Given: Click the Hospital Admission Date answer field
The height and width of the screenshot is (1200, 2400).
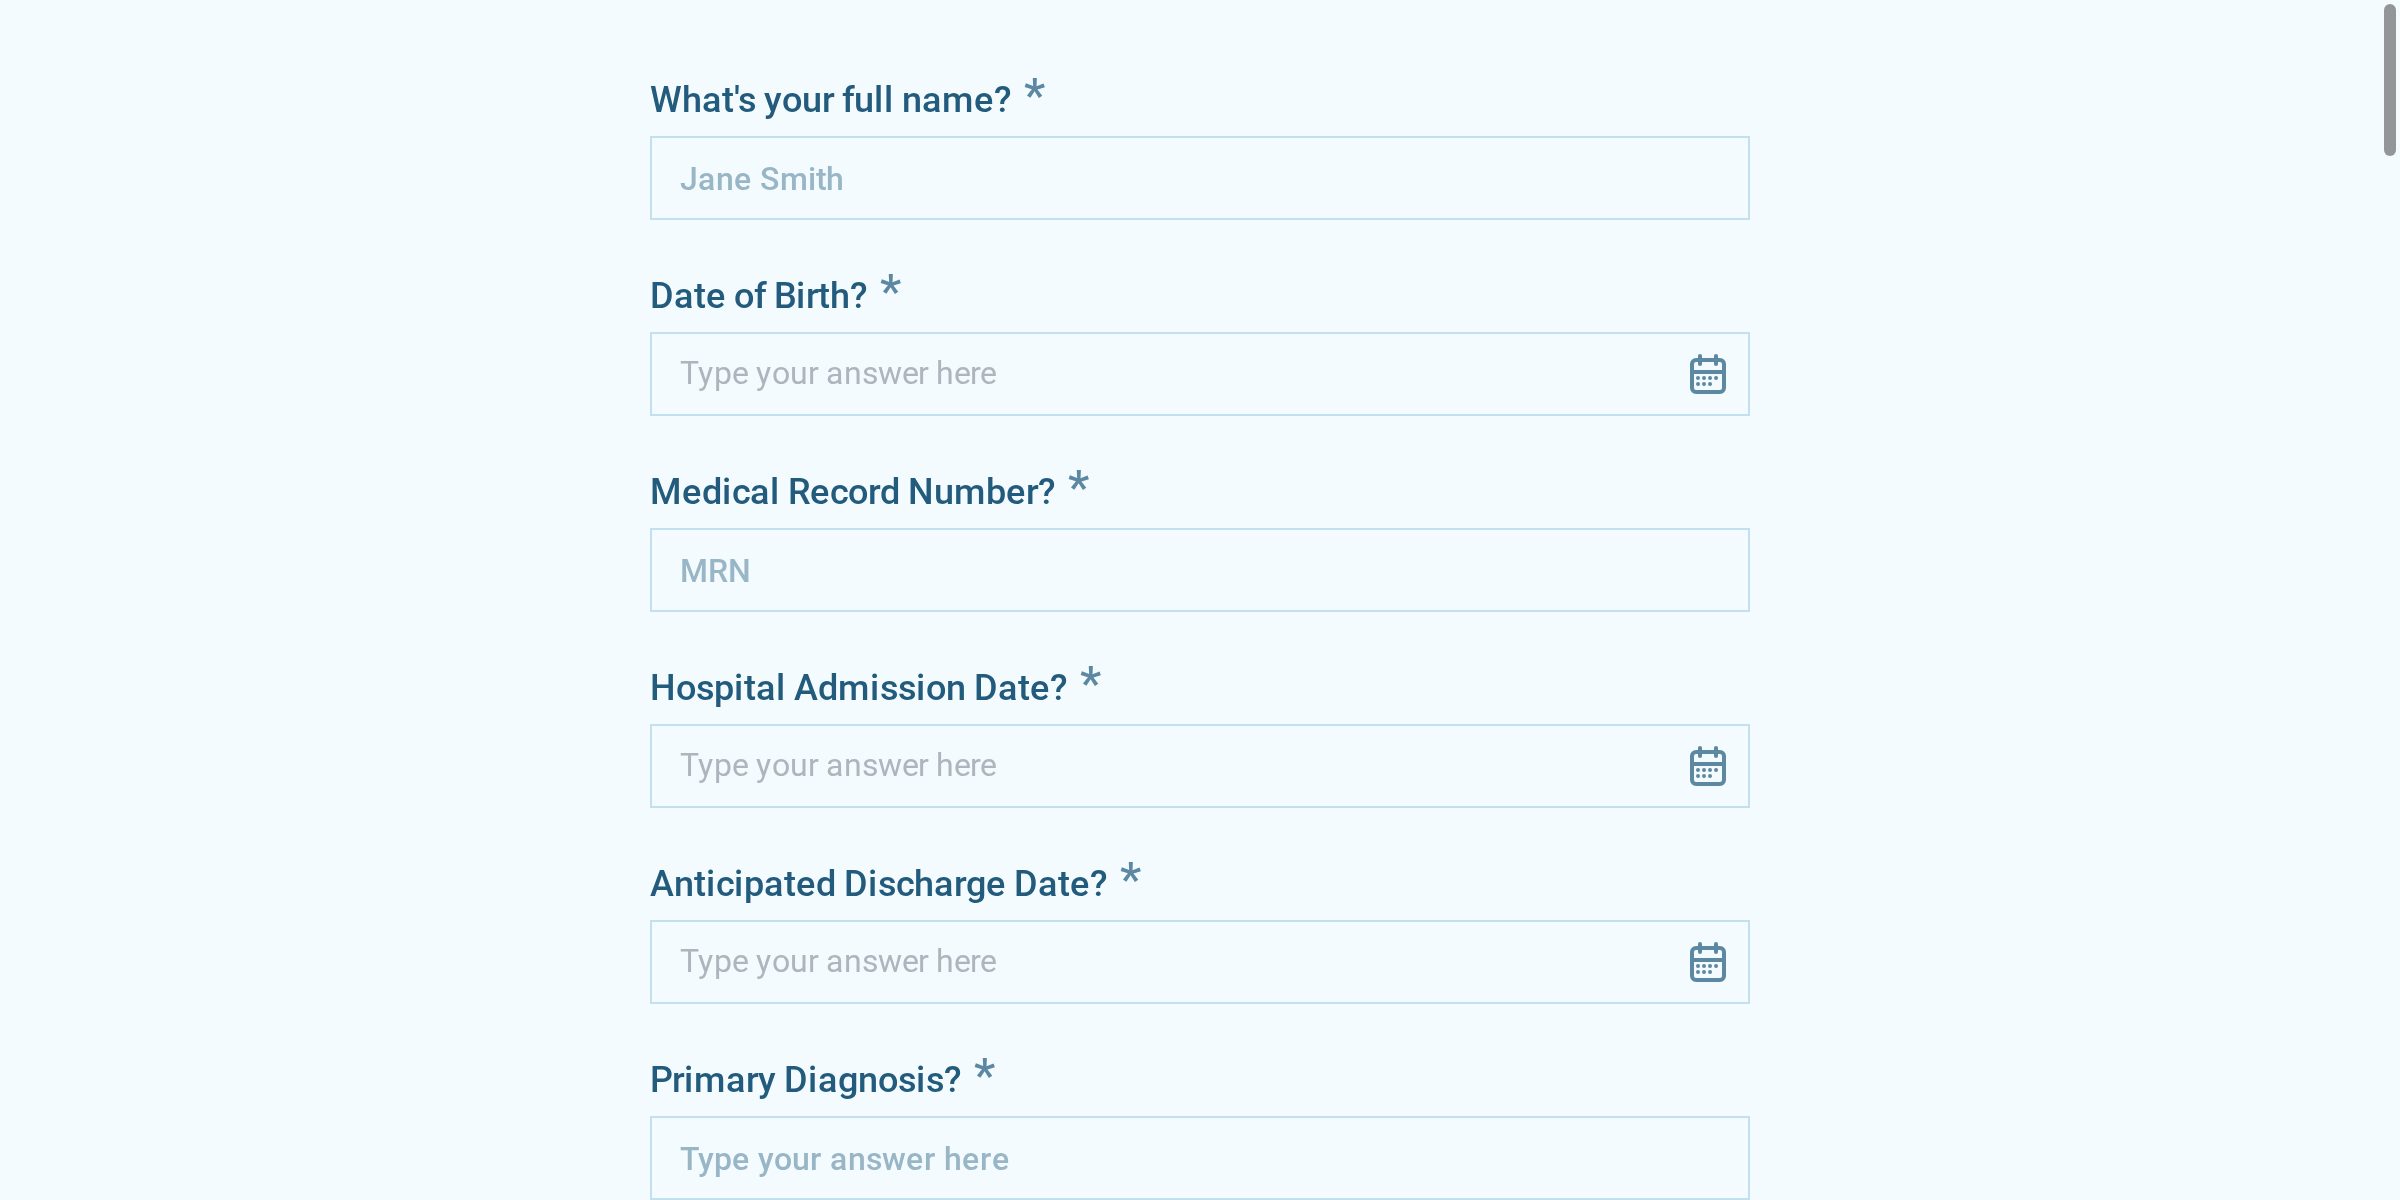Looking at the screenshot, I should pyautogui.click(x=1100, y=765).
